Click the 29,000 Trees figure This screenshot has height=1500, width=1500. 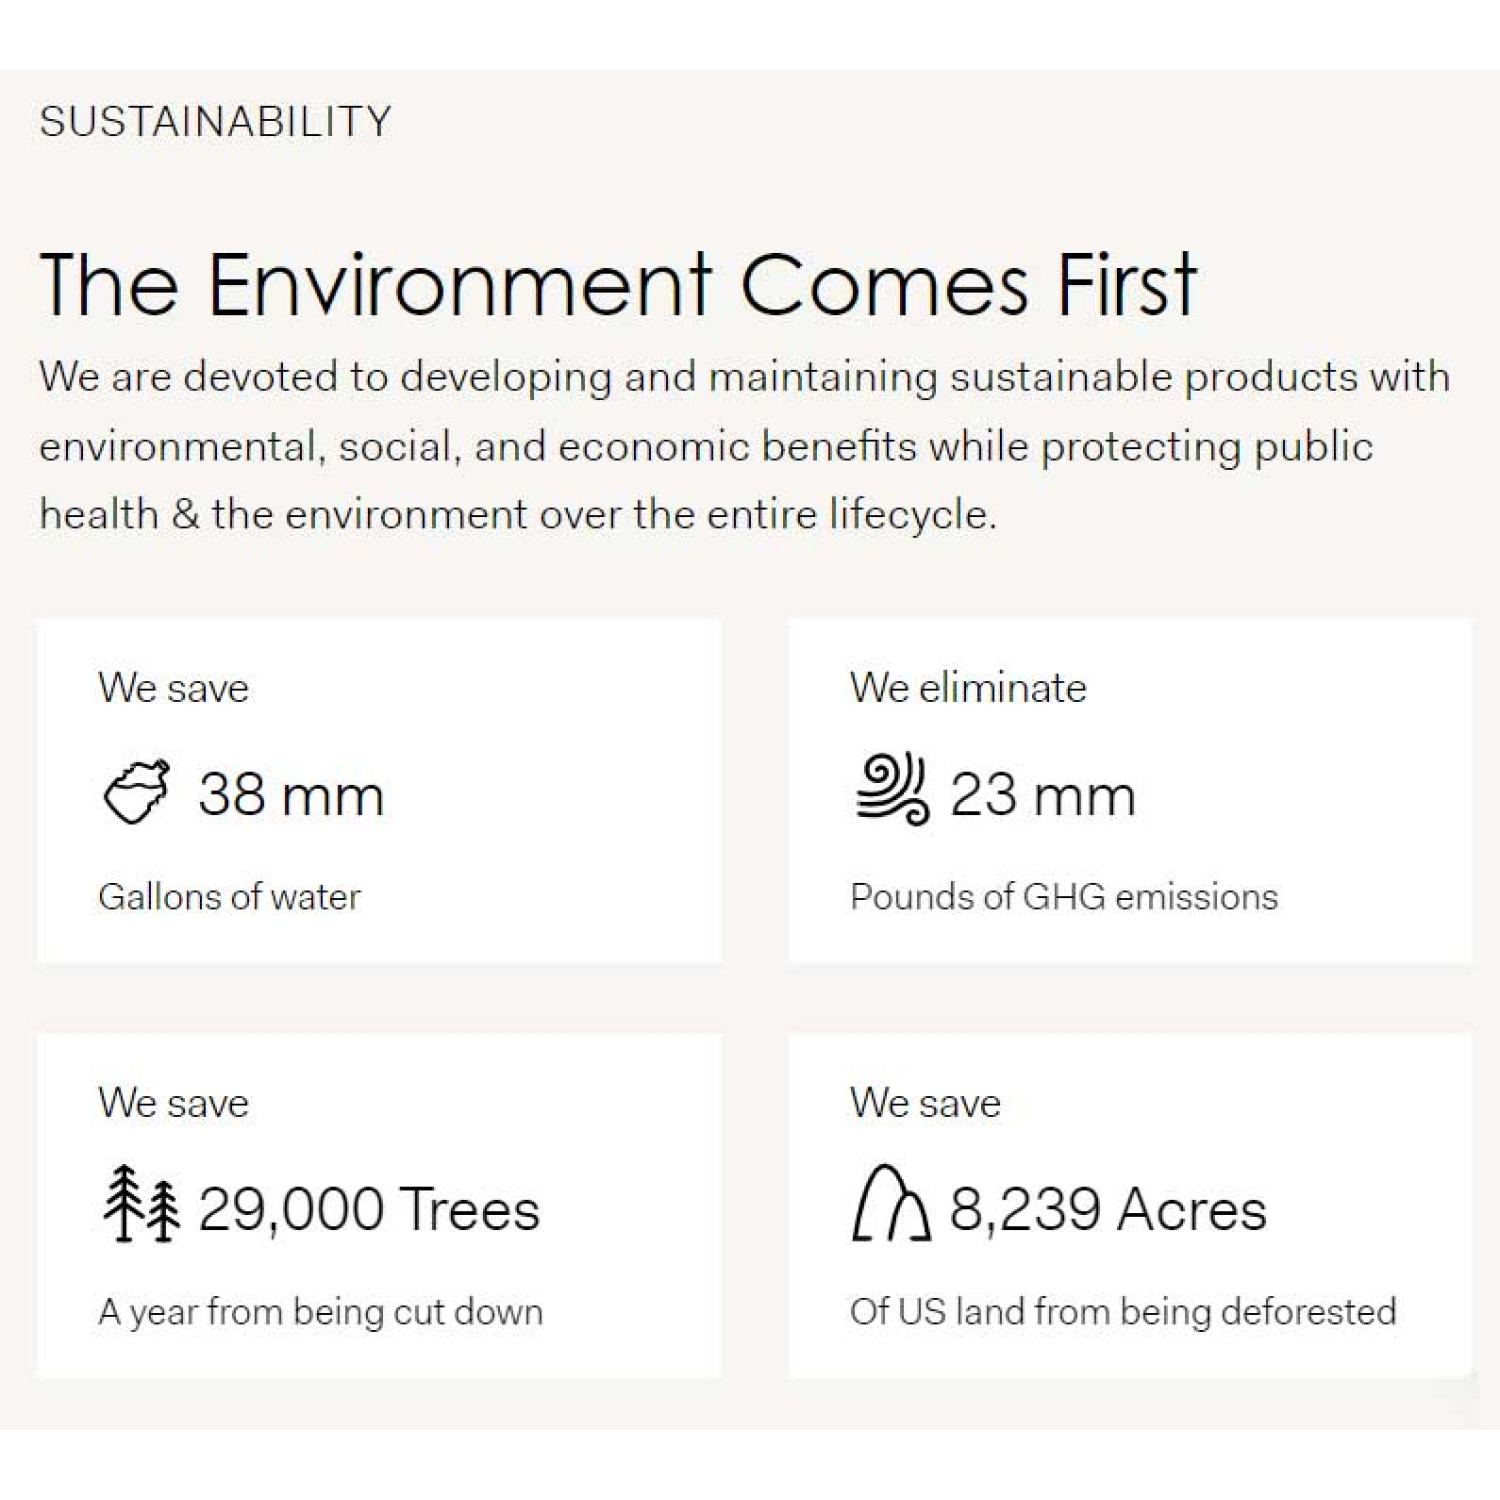(369, 1209)
